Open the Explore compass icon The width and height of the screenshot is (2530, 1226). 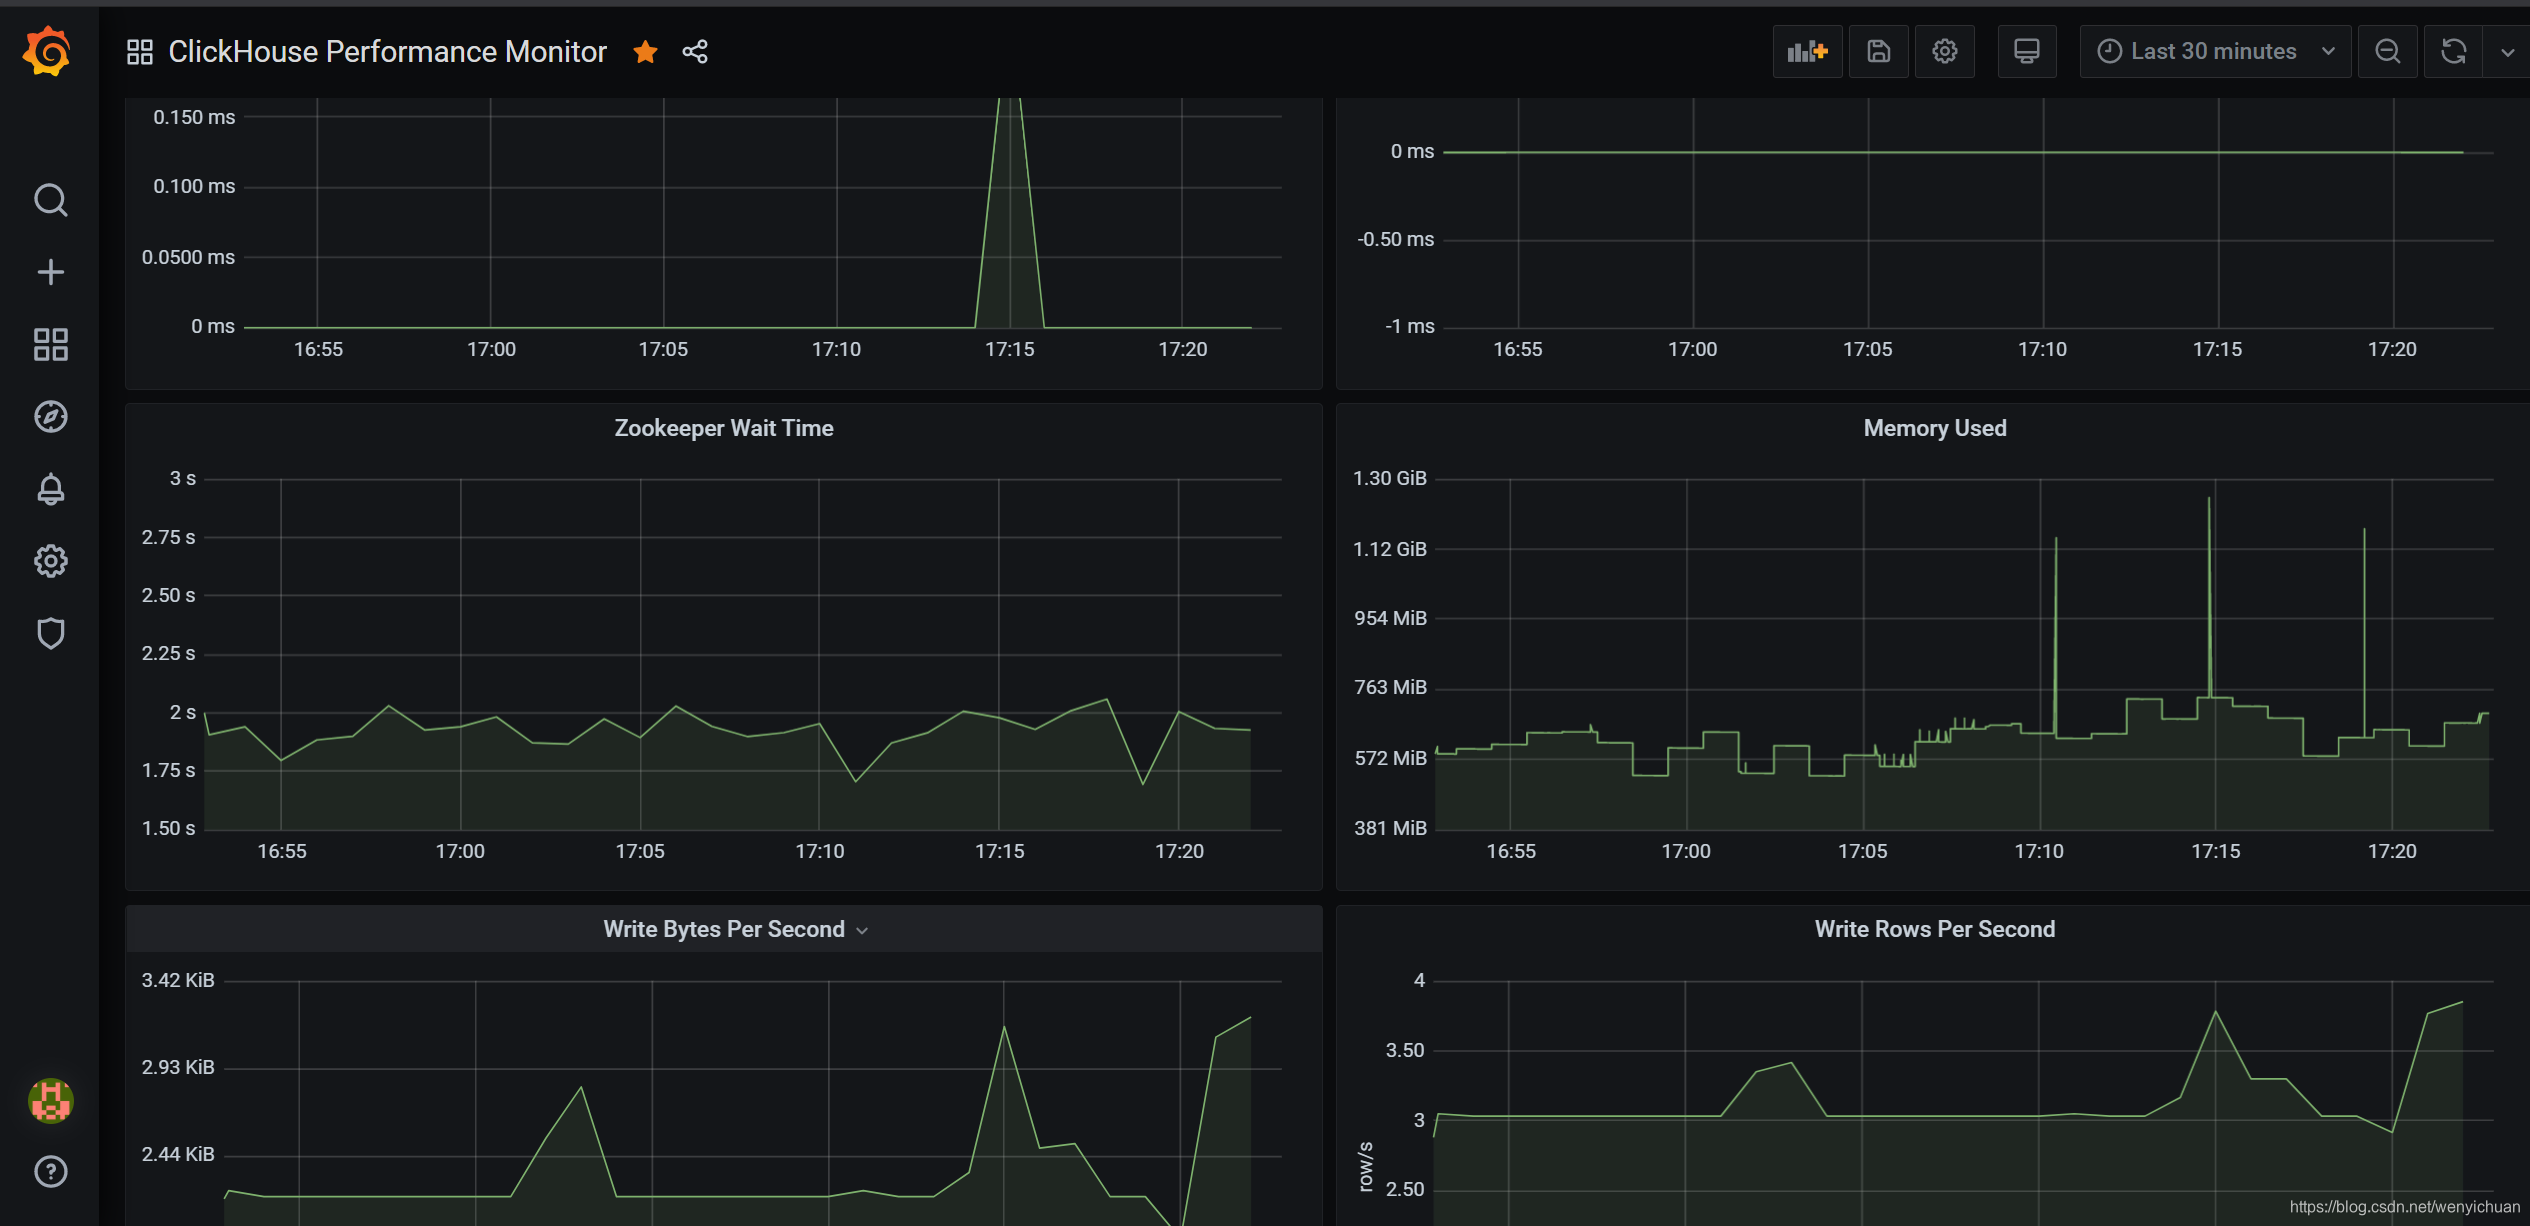pos(50,417)
